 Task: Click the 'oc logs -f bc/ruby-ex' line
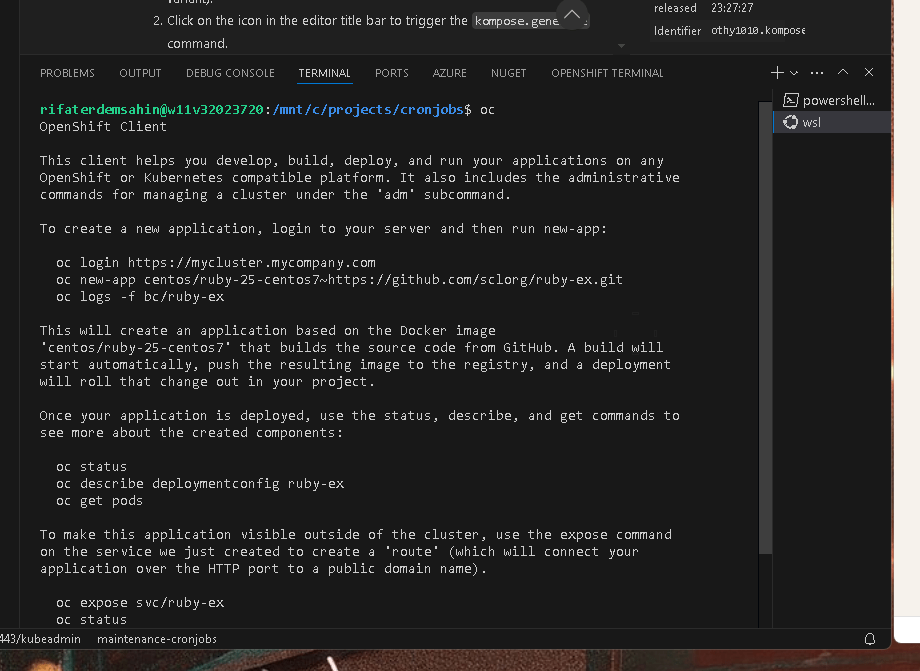[x=140, y=297]
